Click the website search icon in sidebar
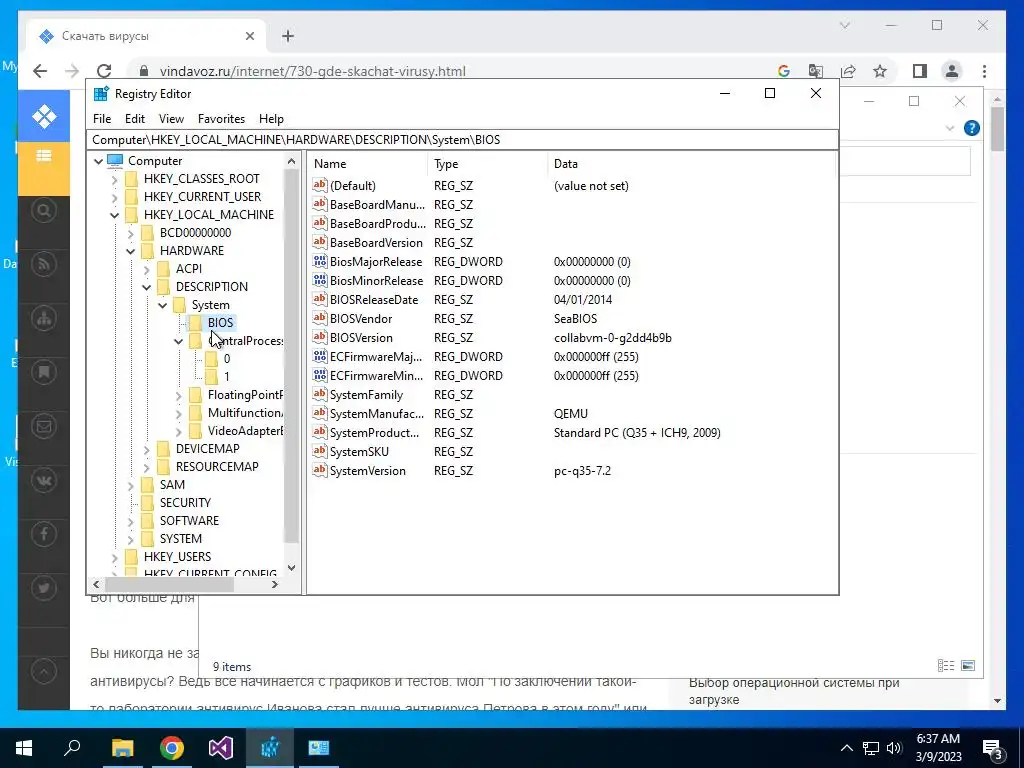 coord(44,210)
